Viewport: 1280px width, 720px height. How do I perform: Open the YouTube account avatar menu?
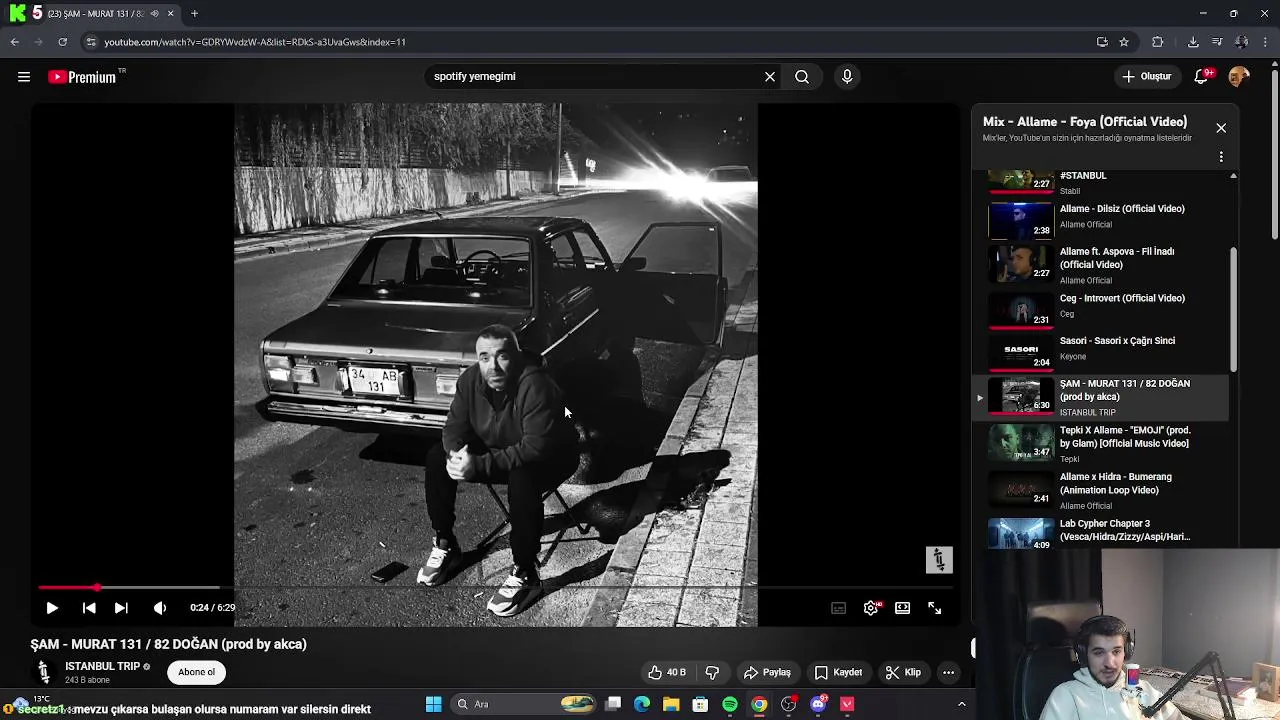coord(1238,77)
